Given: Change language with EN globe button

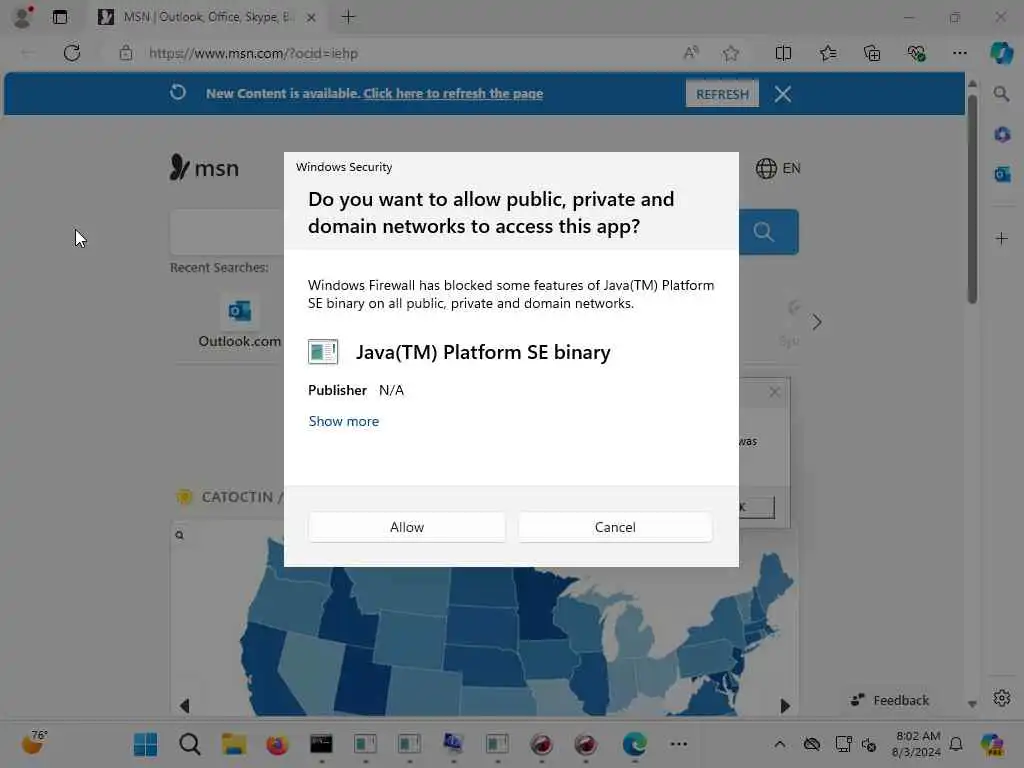Looking at the screenshot, I should pos(777,168).
